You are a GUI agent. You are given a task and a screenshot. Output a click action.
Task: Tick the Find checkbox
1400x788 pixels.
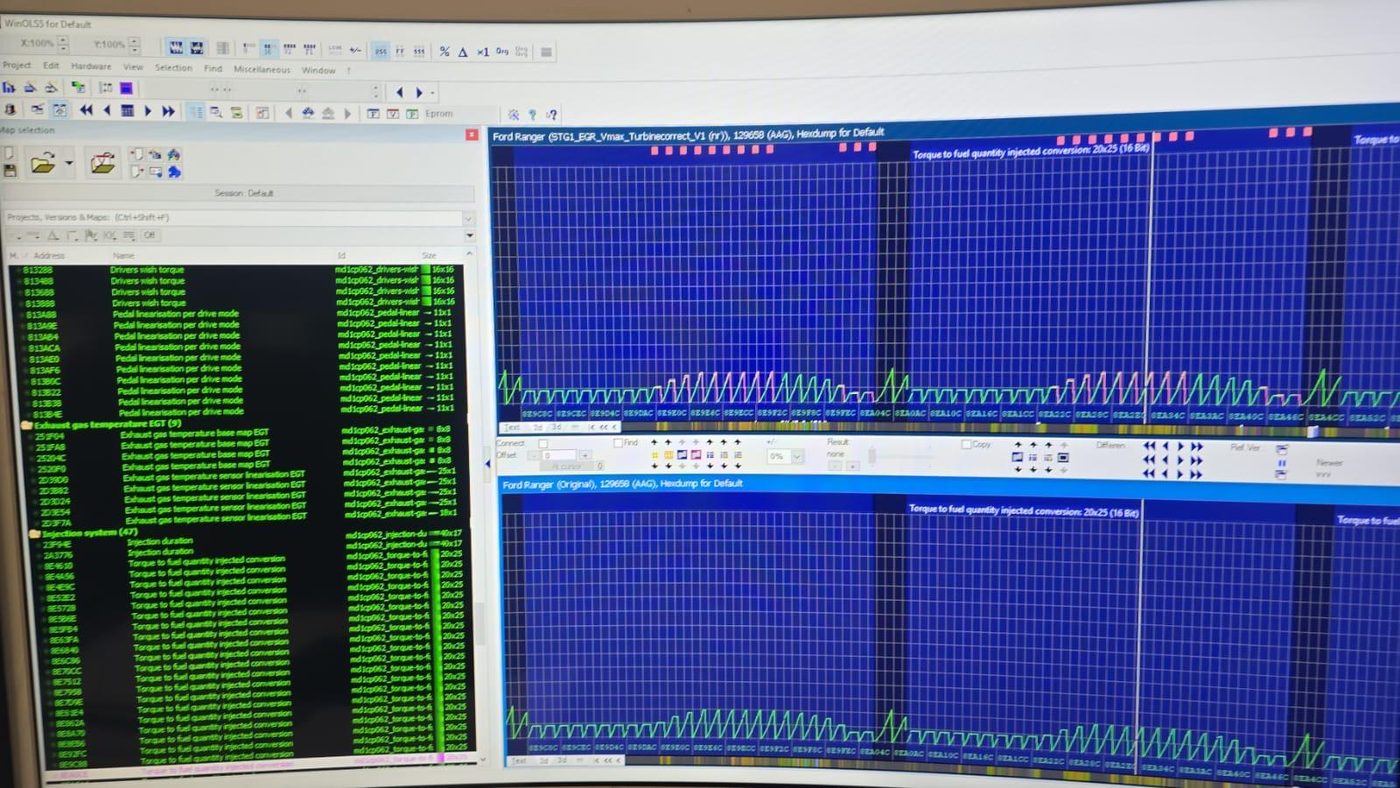(619, 443)
